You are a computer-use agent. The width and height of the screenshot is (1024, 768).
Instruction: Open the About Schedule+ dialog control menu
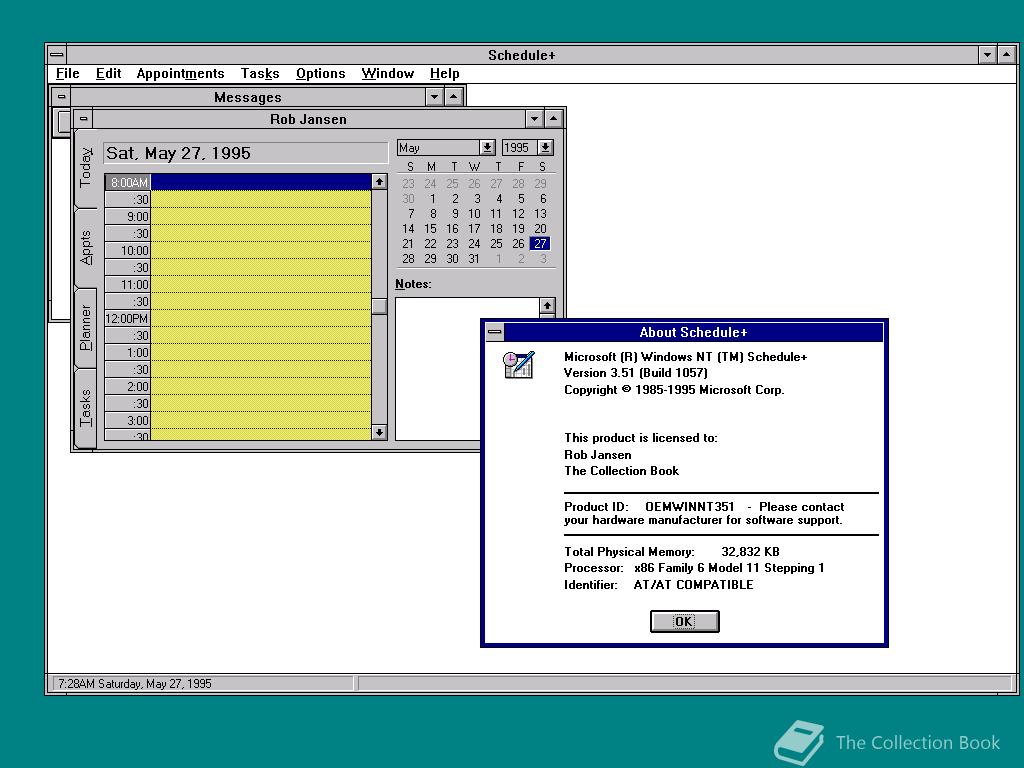coord(495,332)
